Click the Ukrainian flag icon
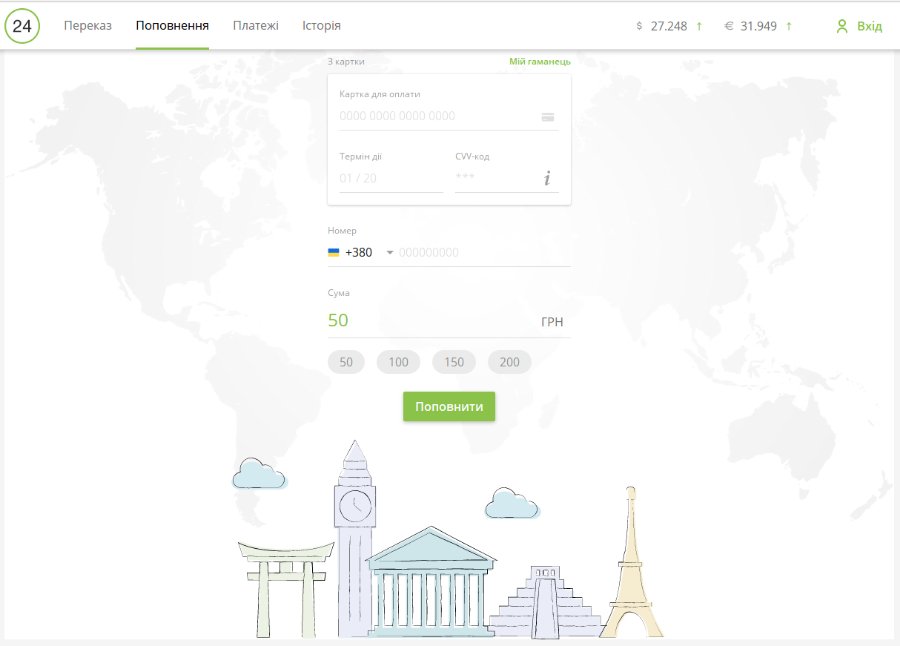Screen dimensions: 900x646 pyautogui.click(x=333, y=253)
